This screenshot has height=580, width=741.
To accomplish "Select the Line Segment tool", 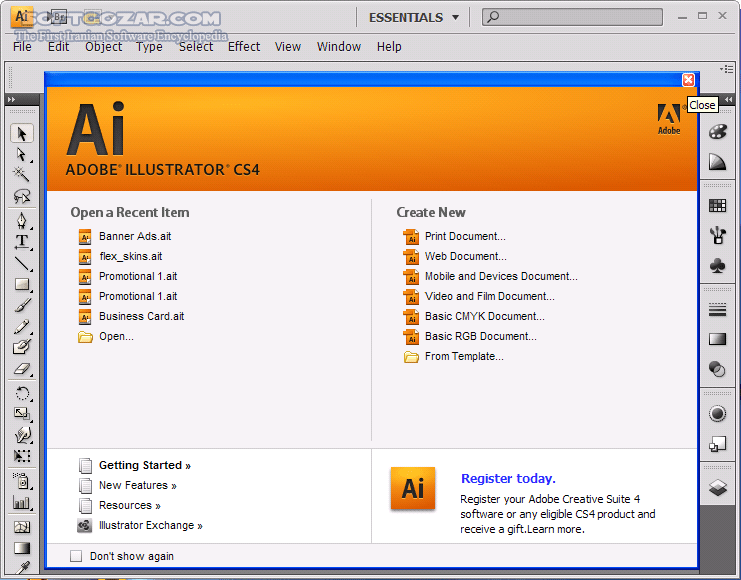I will tap(22, 263).
